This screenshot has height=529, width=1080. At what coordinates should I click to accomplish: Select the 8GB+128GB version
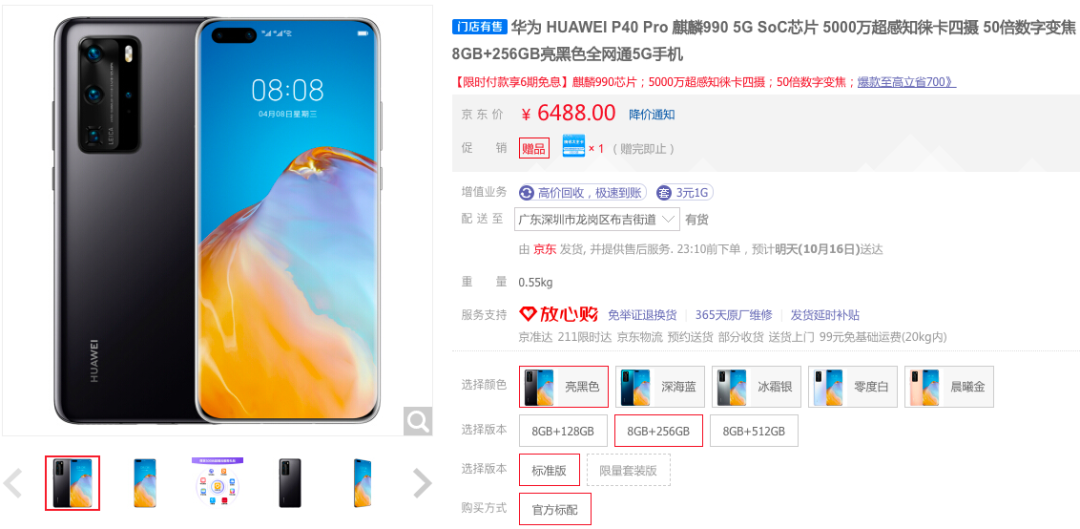[x=563, y=431]
